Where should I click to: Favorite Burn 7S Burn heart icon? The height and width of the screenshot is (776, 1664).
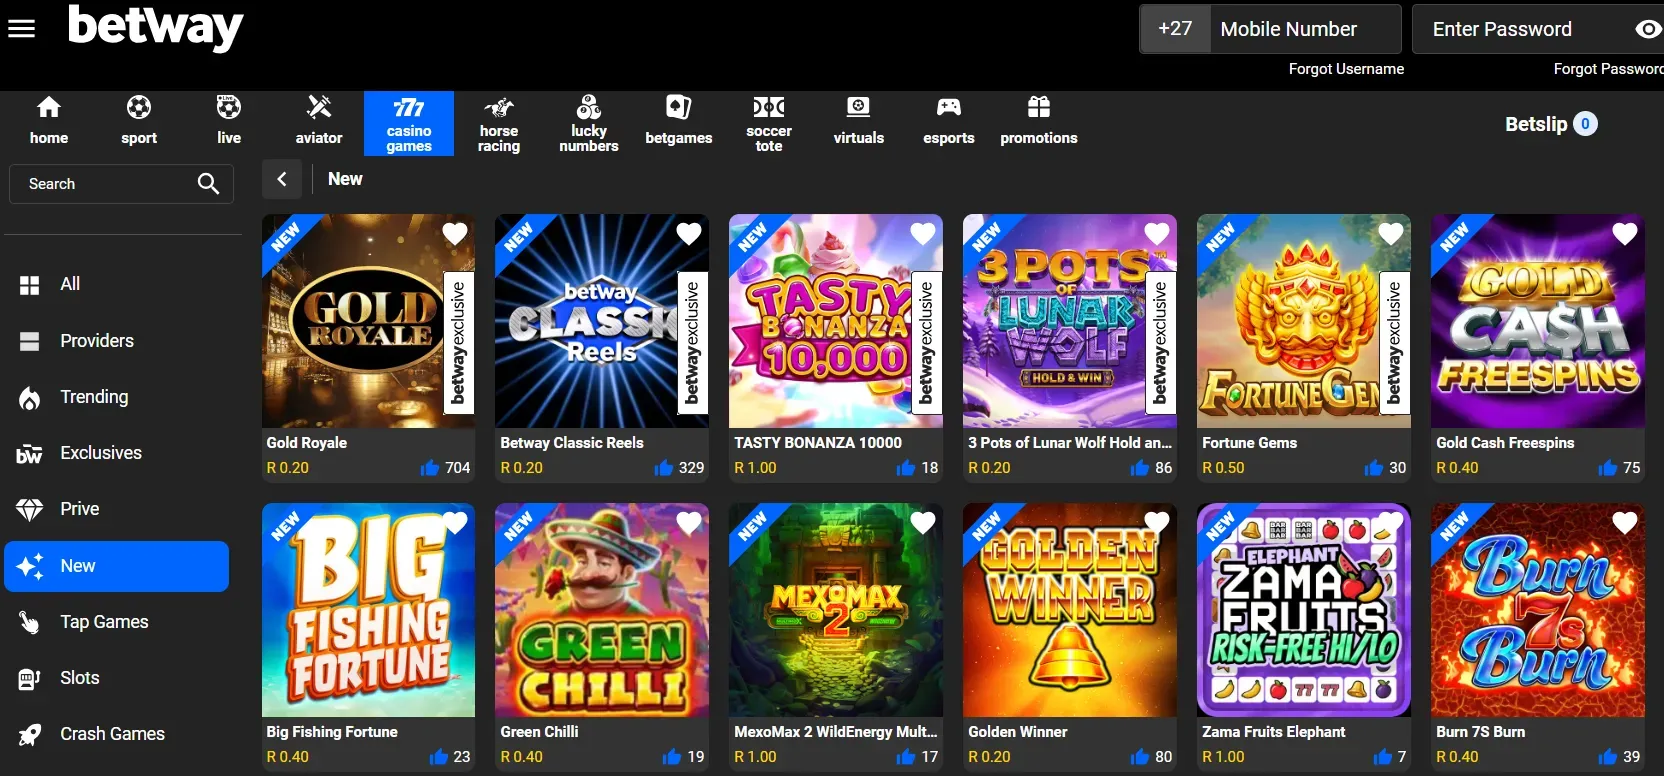[1625, 523]
